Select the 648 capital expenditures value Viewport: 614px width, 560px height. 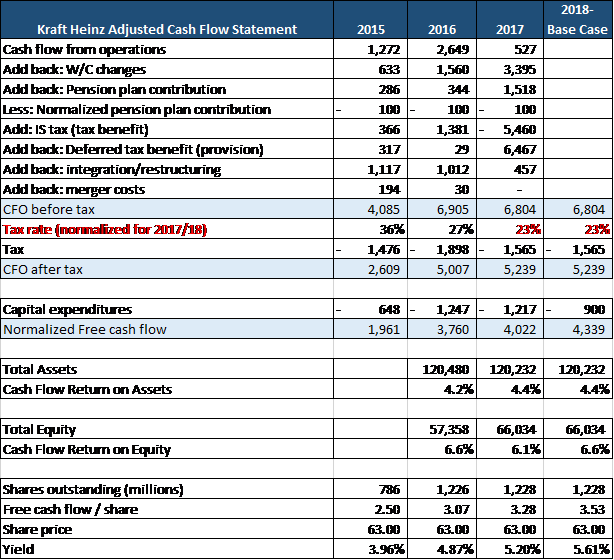point(389,309)
